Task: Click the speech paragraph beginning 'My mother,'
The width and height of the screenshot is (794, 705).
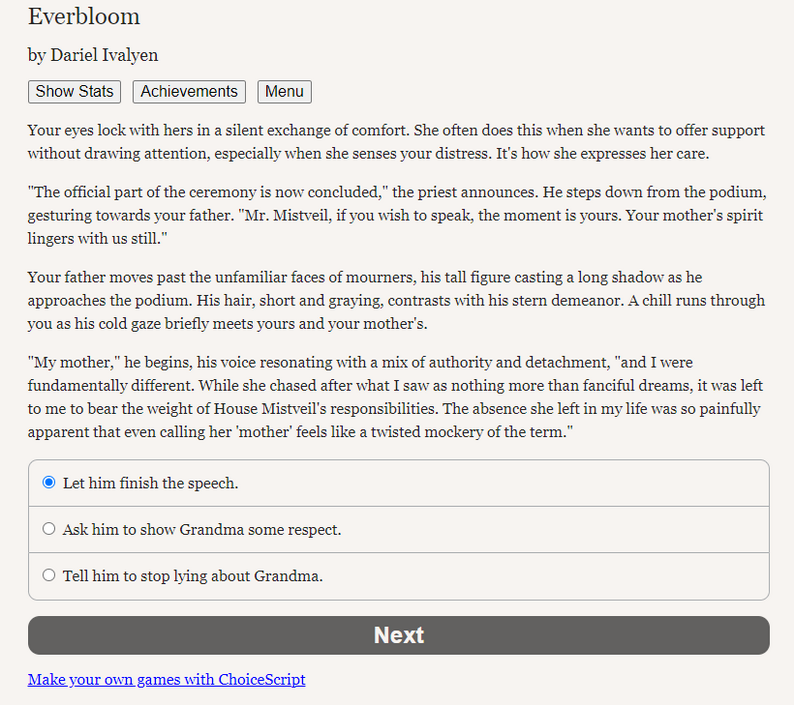Action: pyautogui.click(x=396, y=397)
